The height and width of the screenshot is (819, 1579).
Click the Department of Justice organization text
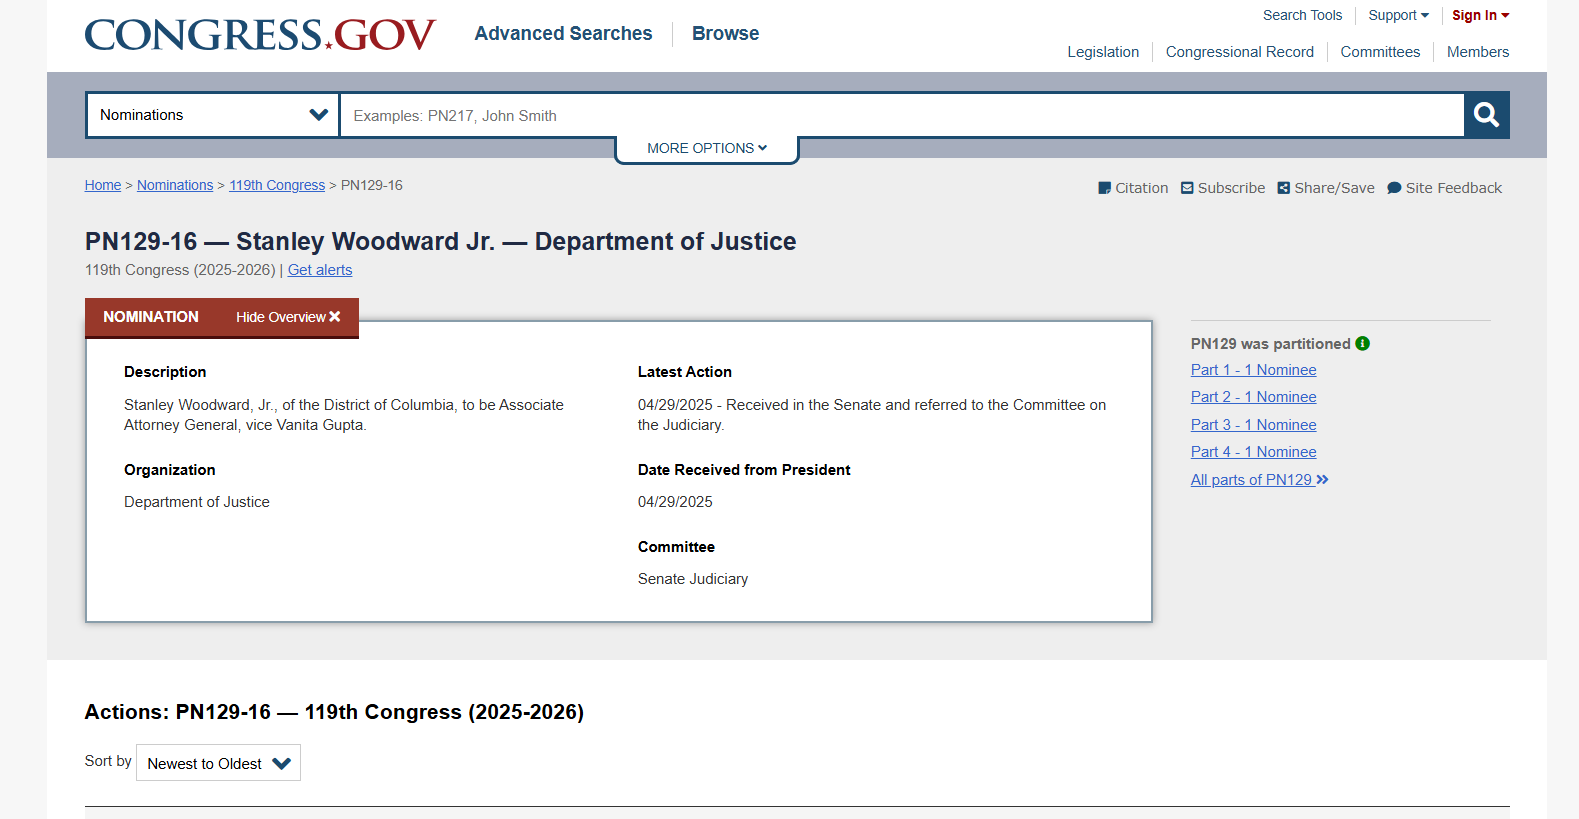pos(197,502)
